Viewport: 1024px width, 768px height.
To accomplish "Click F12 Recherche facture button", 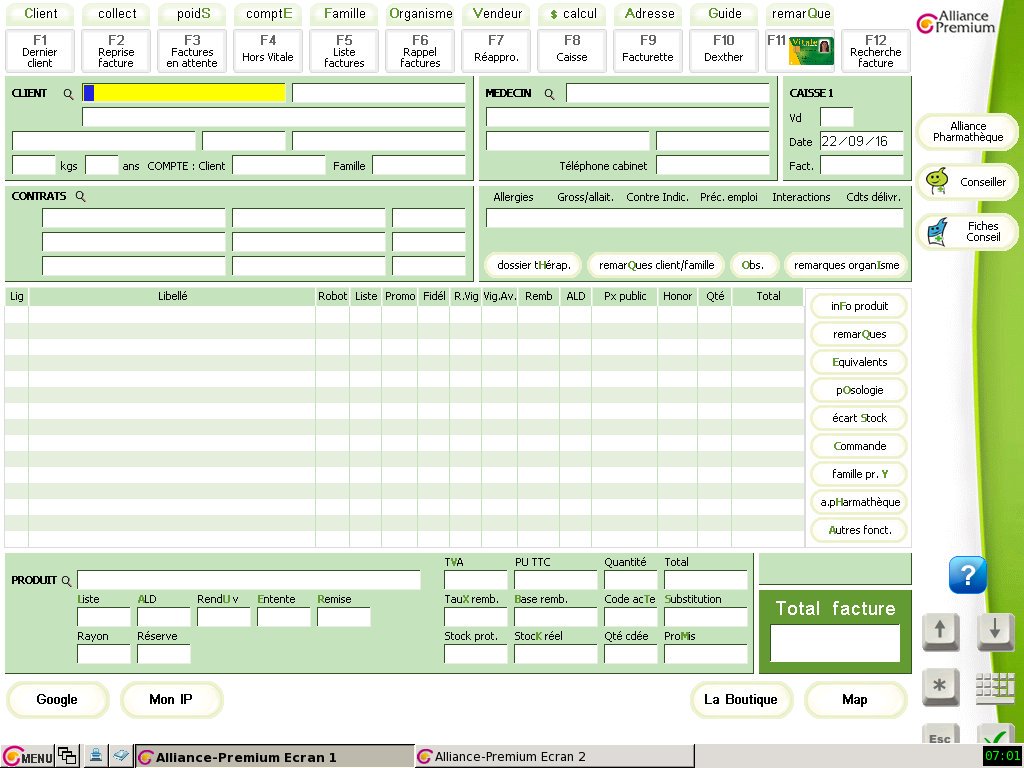I will click(x=876, y=51).
